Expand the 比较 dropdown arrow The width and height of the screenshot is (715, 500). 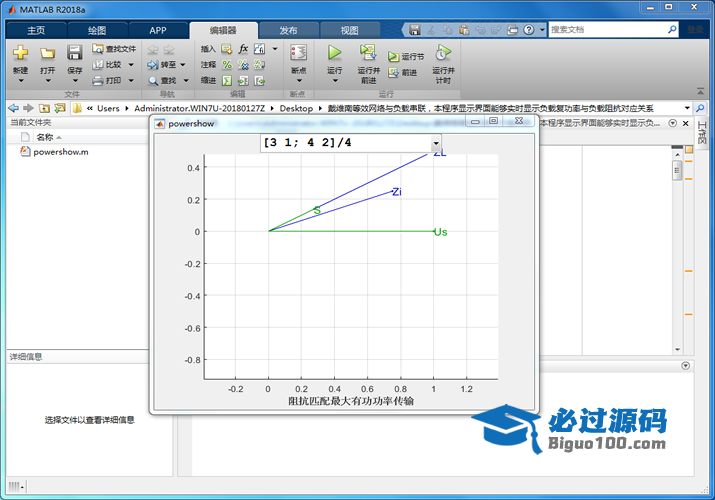pos(131,65)
